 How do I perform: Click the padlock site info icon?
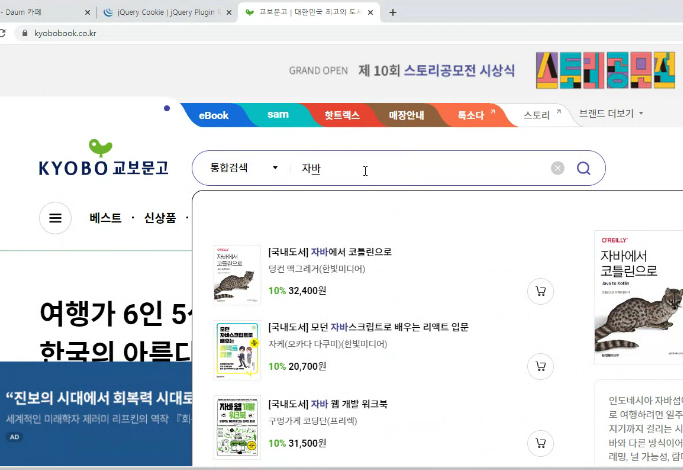(25, 33)
